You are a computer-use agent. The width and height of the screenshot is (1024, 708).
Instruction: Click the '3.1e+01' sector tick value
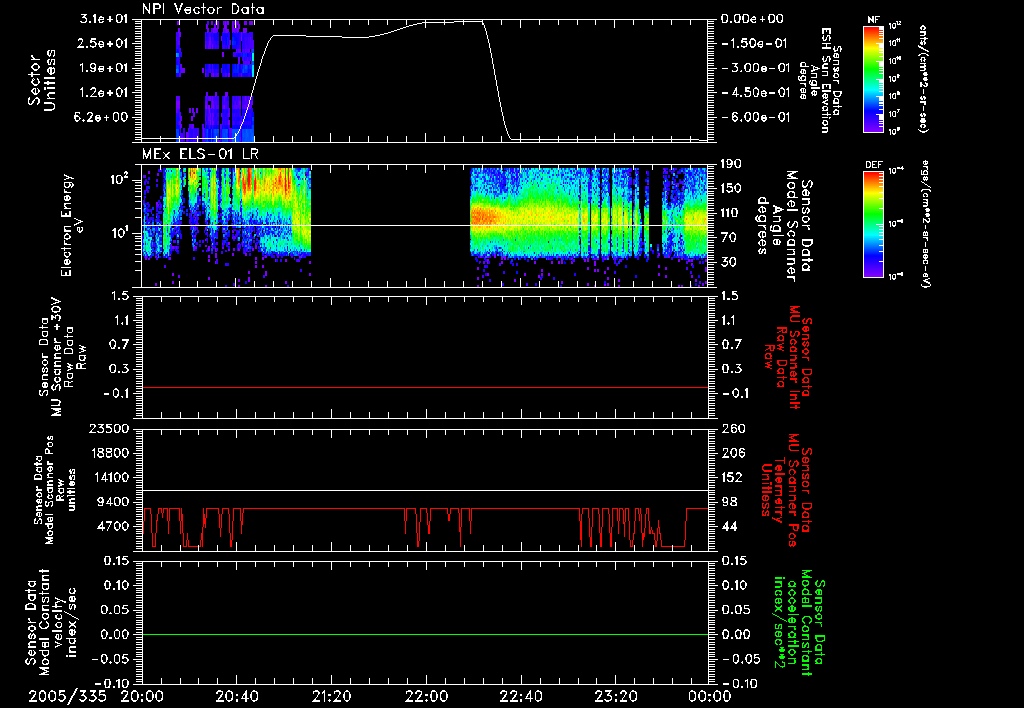pos(105,19)
